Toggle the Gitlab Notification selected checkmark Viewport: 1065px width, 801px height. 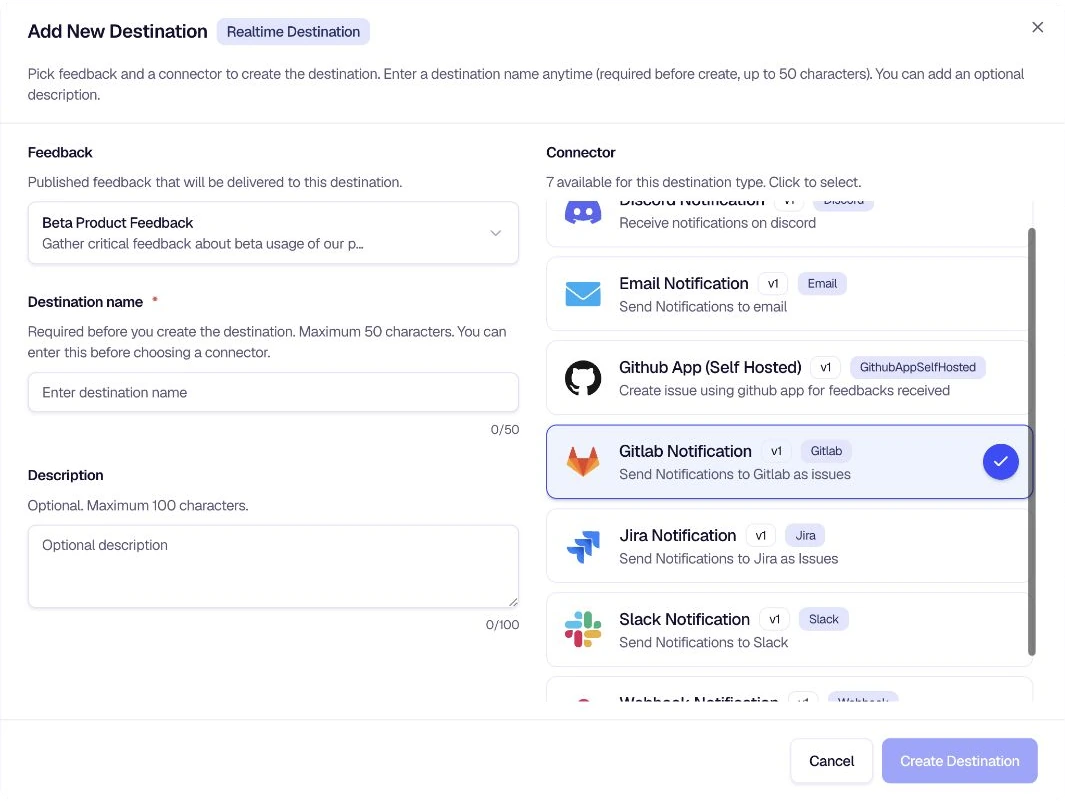point(1000,462)
